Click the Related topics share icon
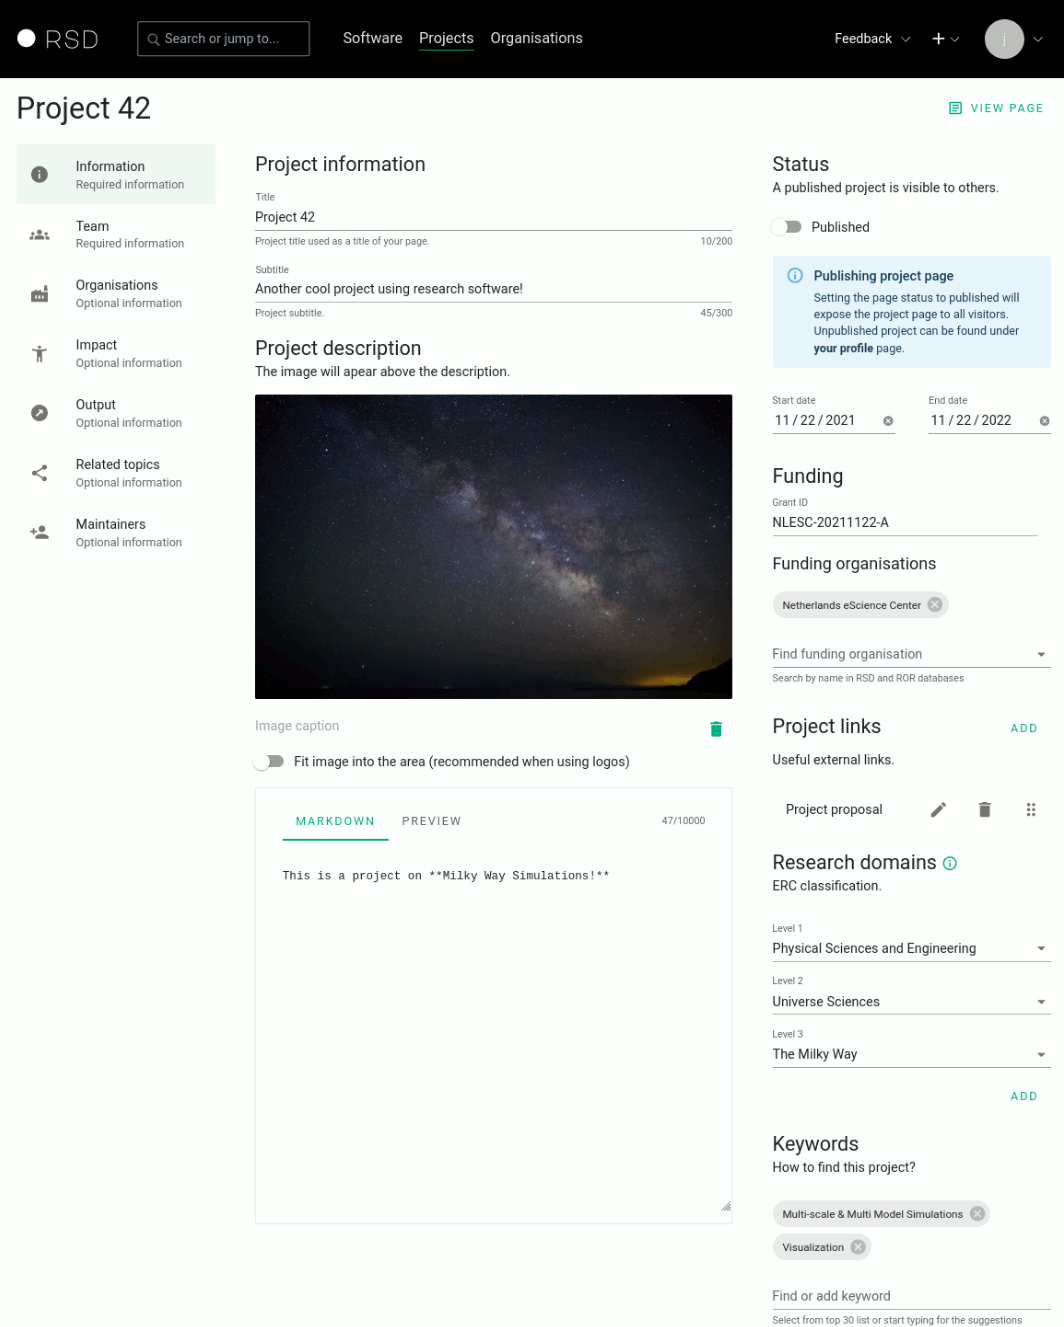This screenshot has width=1064, height=1327. 40,473
